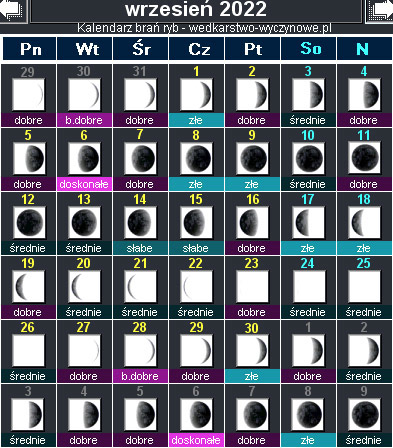The width and height of the screenshot is (393, 448).
Task: Click 'średnie' label under September 10
Action: pyautogui.click(x=308, y=184)
